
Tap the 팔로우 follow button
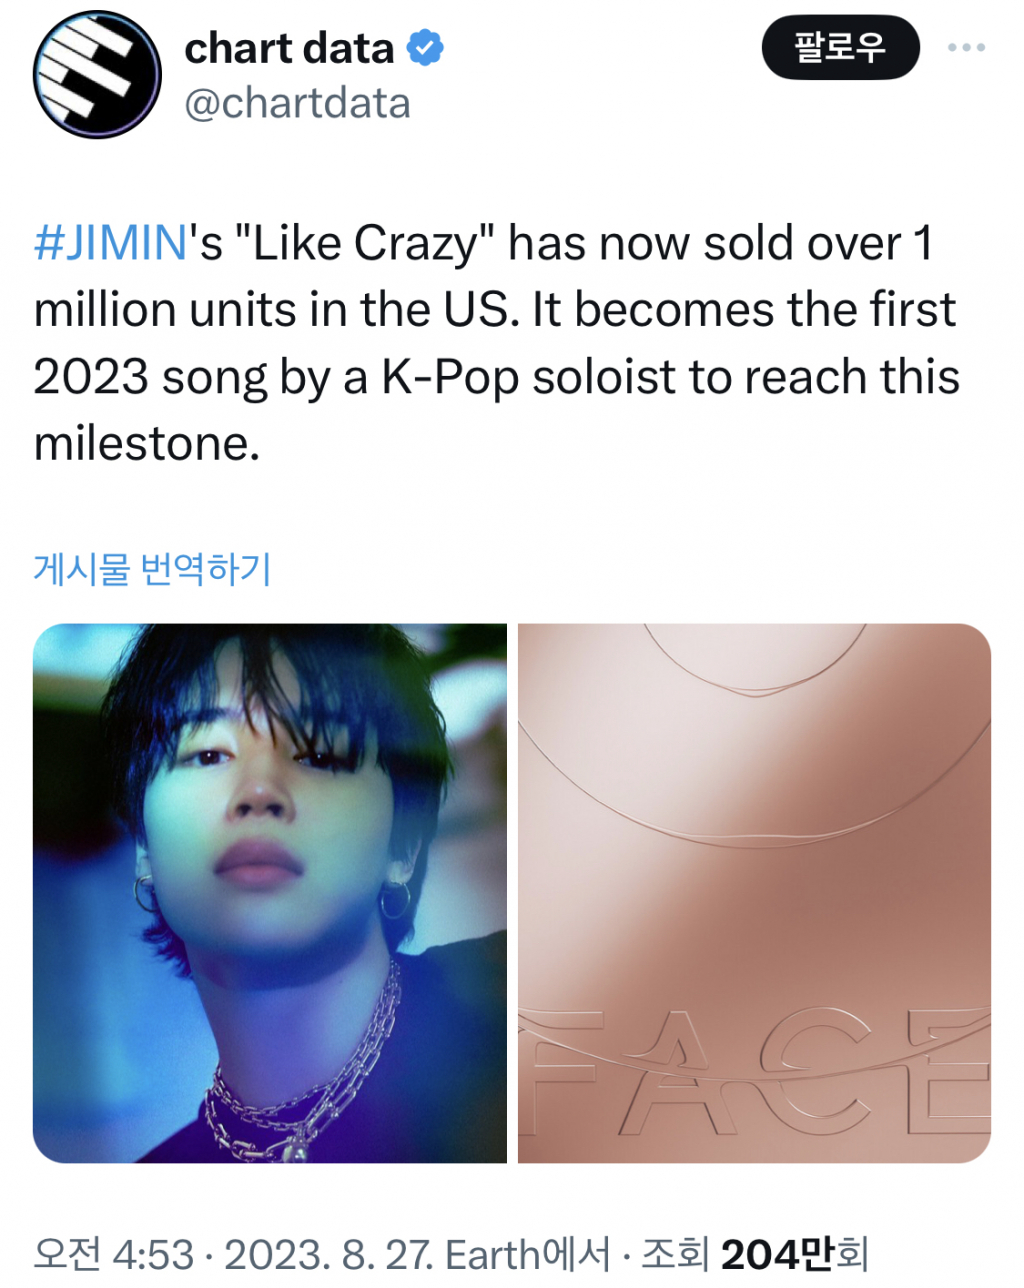coord(840,47)
